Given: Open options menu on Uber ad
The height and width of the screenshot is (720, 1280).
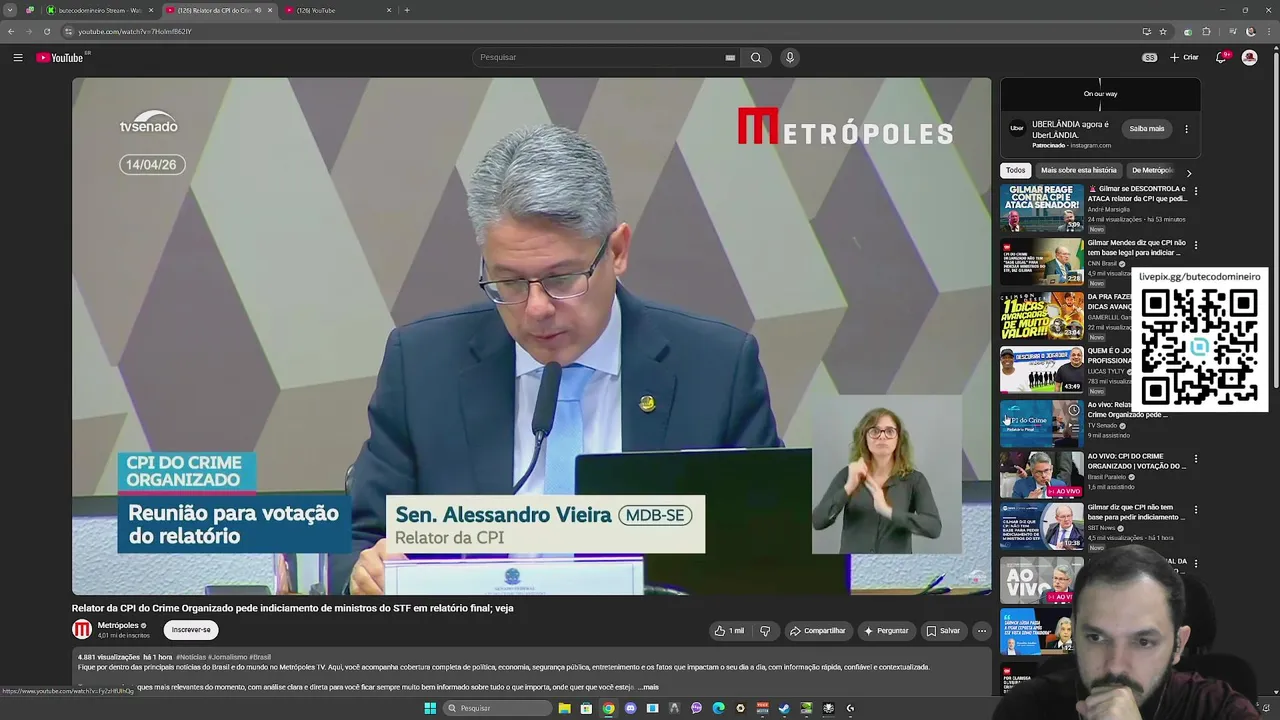Looking at the screenshot, I should pos(1187,129).
